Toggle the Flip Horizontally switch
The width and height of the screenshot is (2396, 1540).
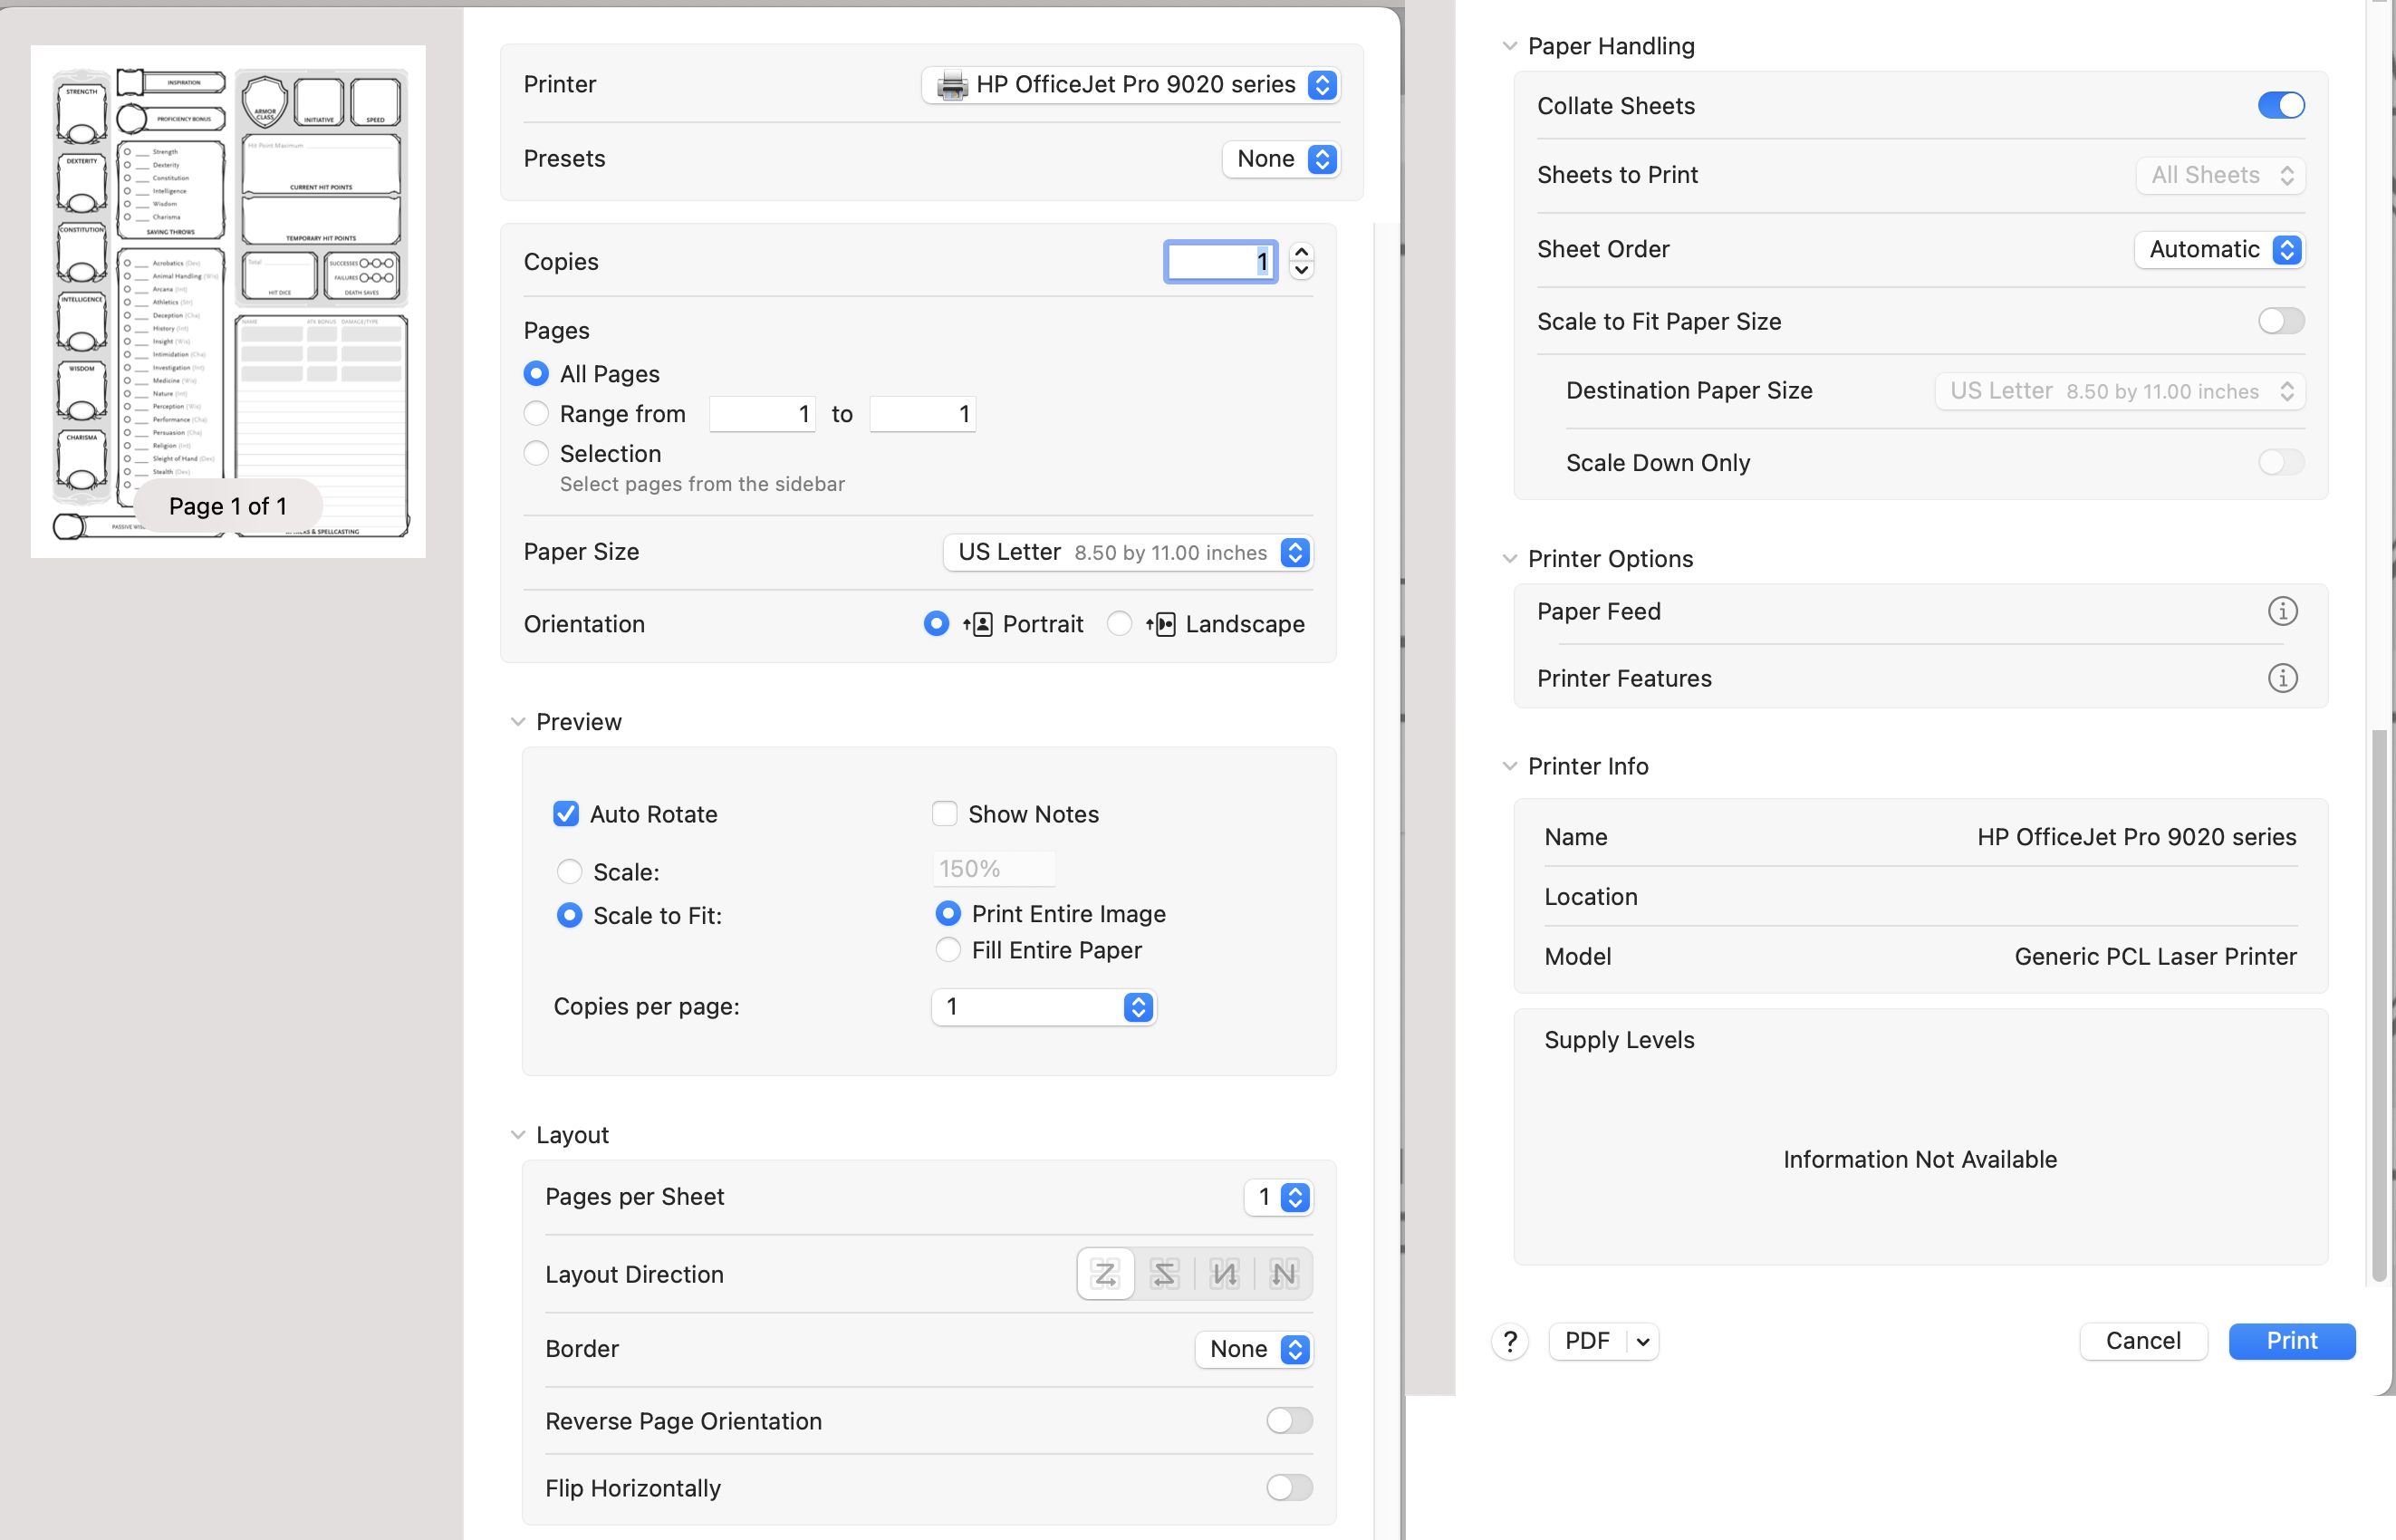[1288, 1488]
